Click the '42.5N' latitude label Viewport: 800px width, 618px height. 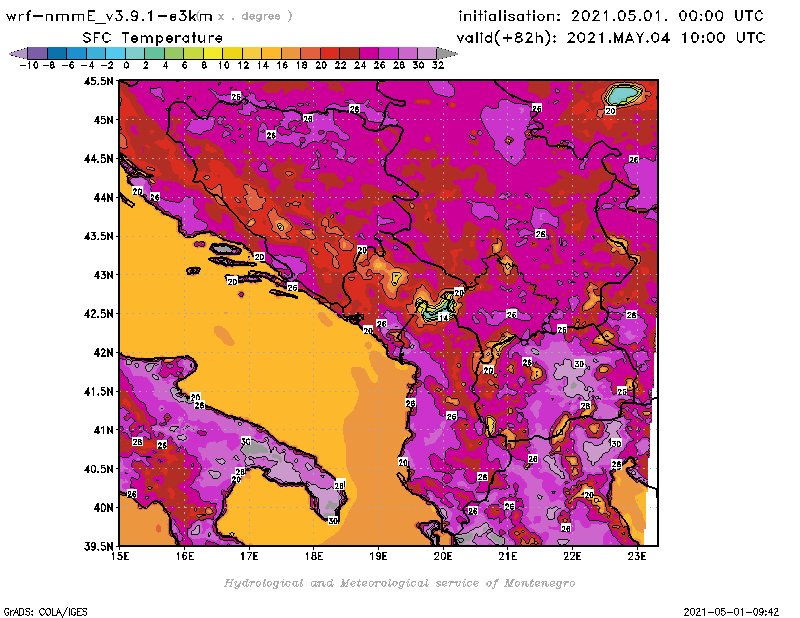[x=99, y=314]
